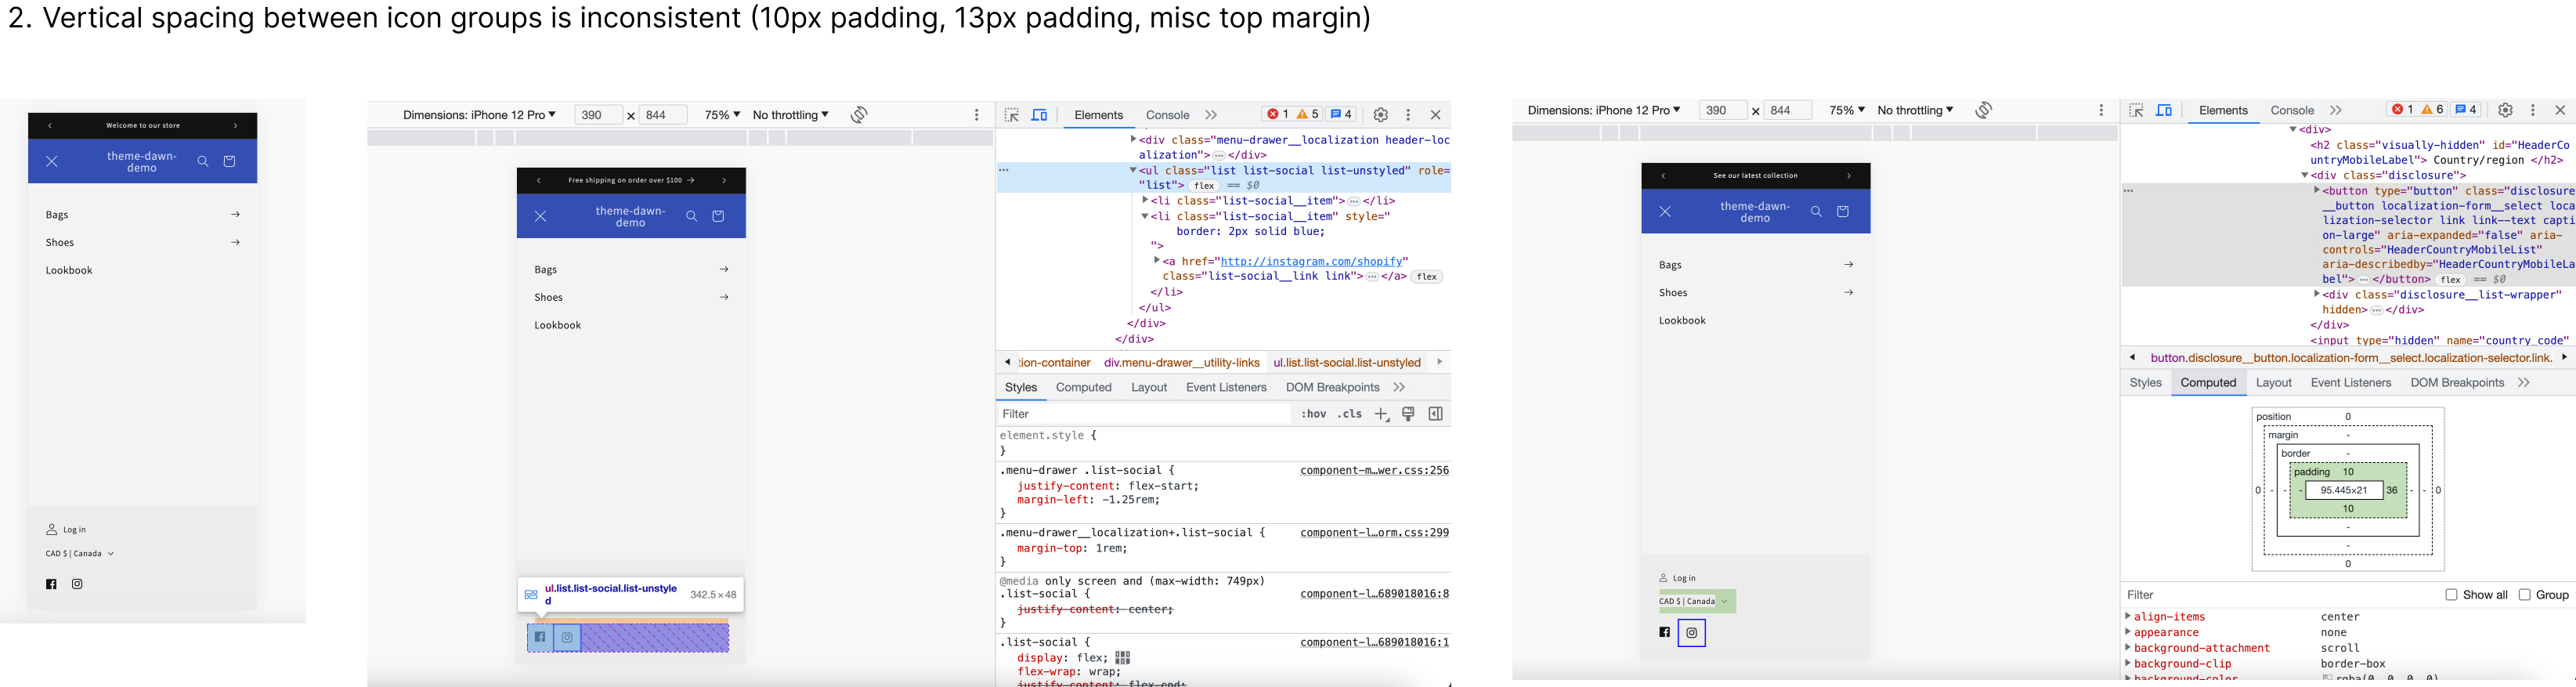Click Styles Filter input in middle DevTools
2576x687 pixels.
tap(1144, 414)
